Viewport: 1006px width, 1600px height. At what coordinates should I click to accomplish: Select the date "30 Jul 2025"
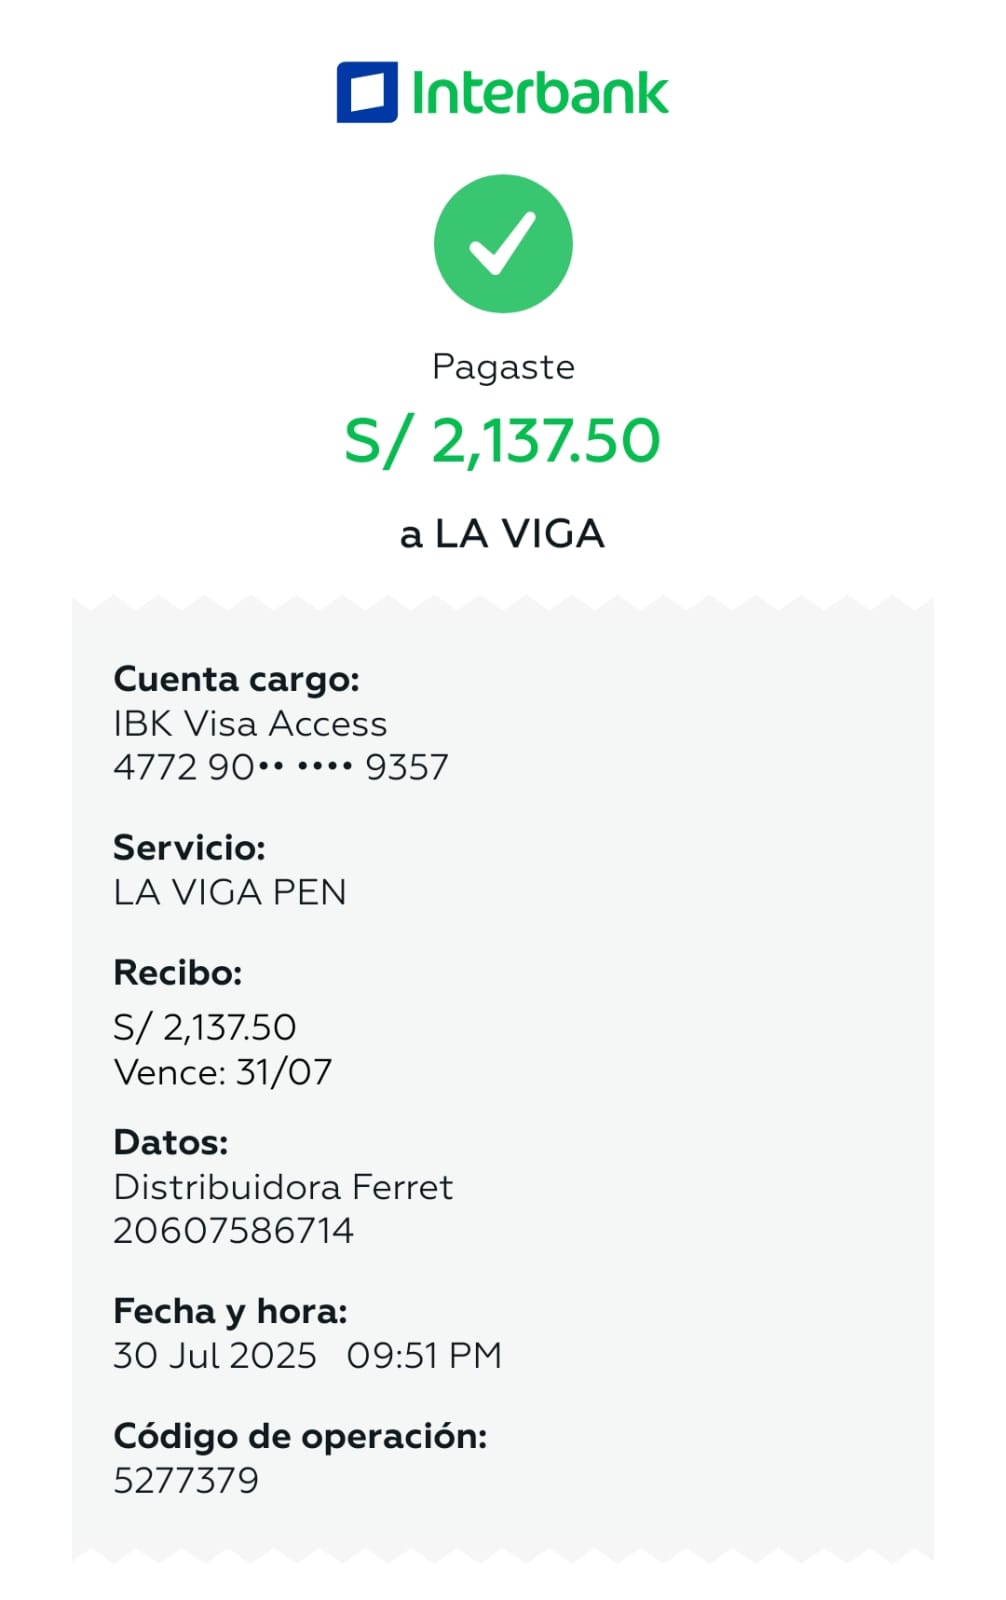click(x=215, y=1356)
